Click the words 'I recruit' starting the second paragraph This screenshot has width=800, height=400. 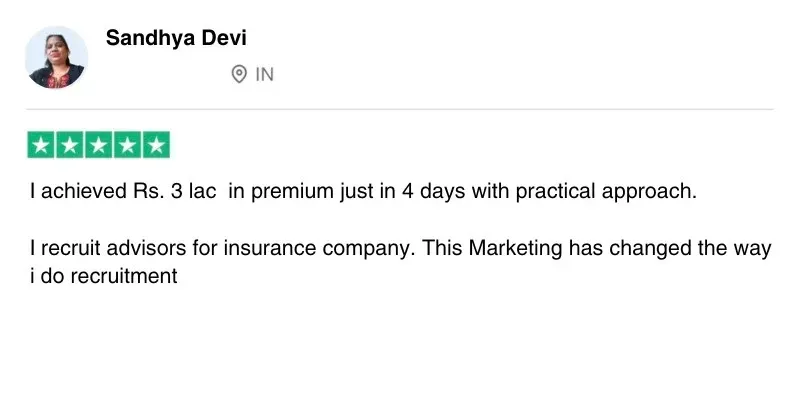tap(64, 249)
